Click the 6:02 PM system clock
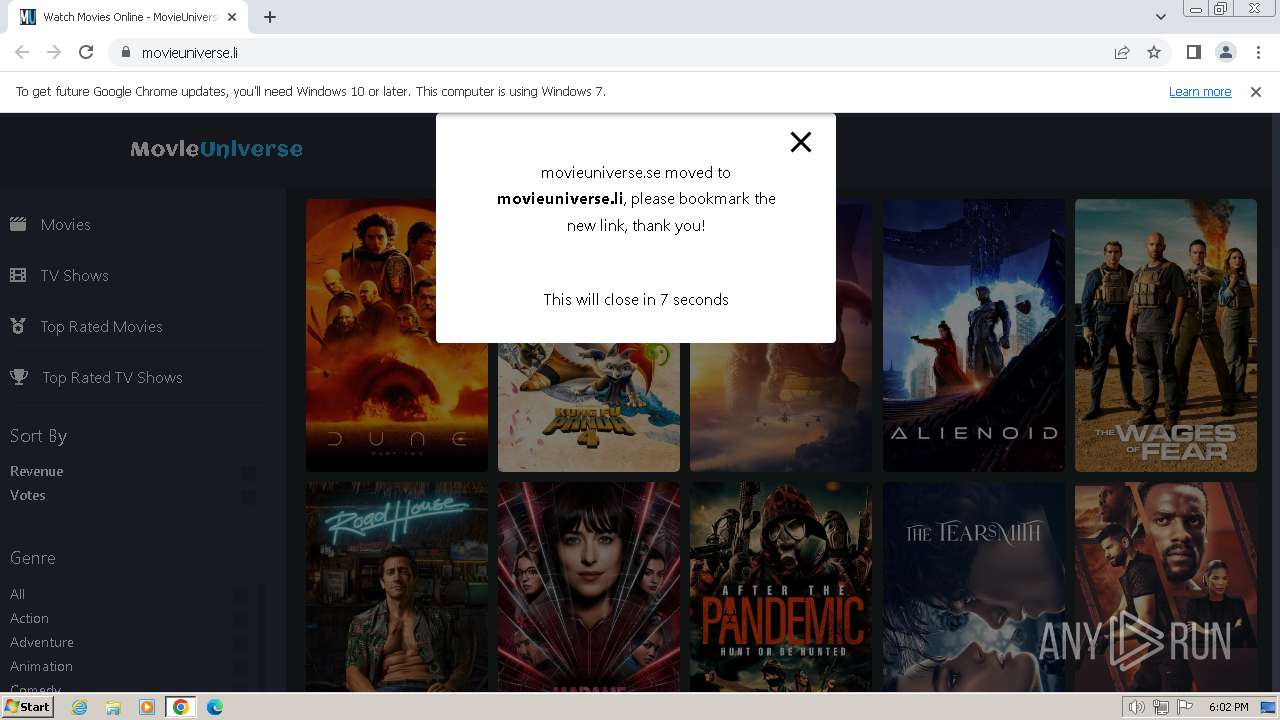The height and width of the screenshot is (720, 1280). pyautogui.click(x=1228, y=707)
